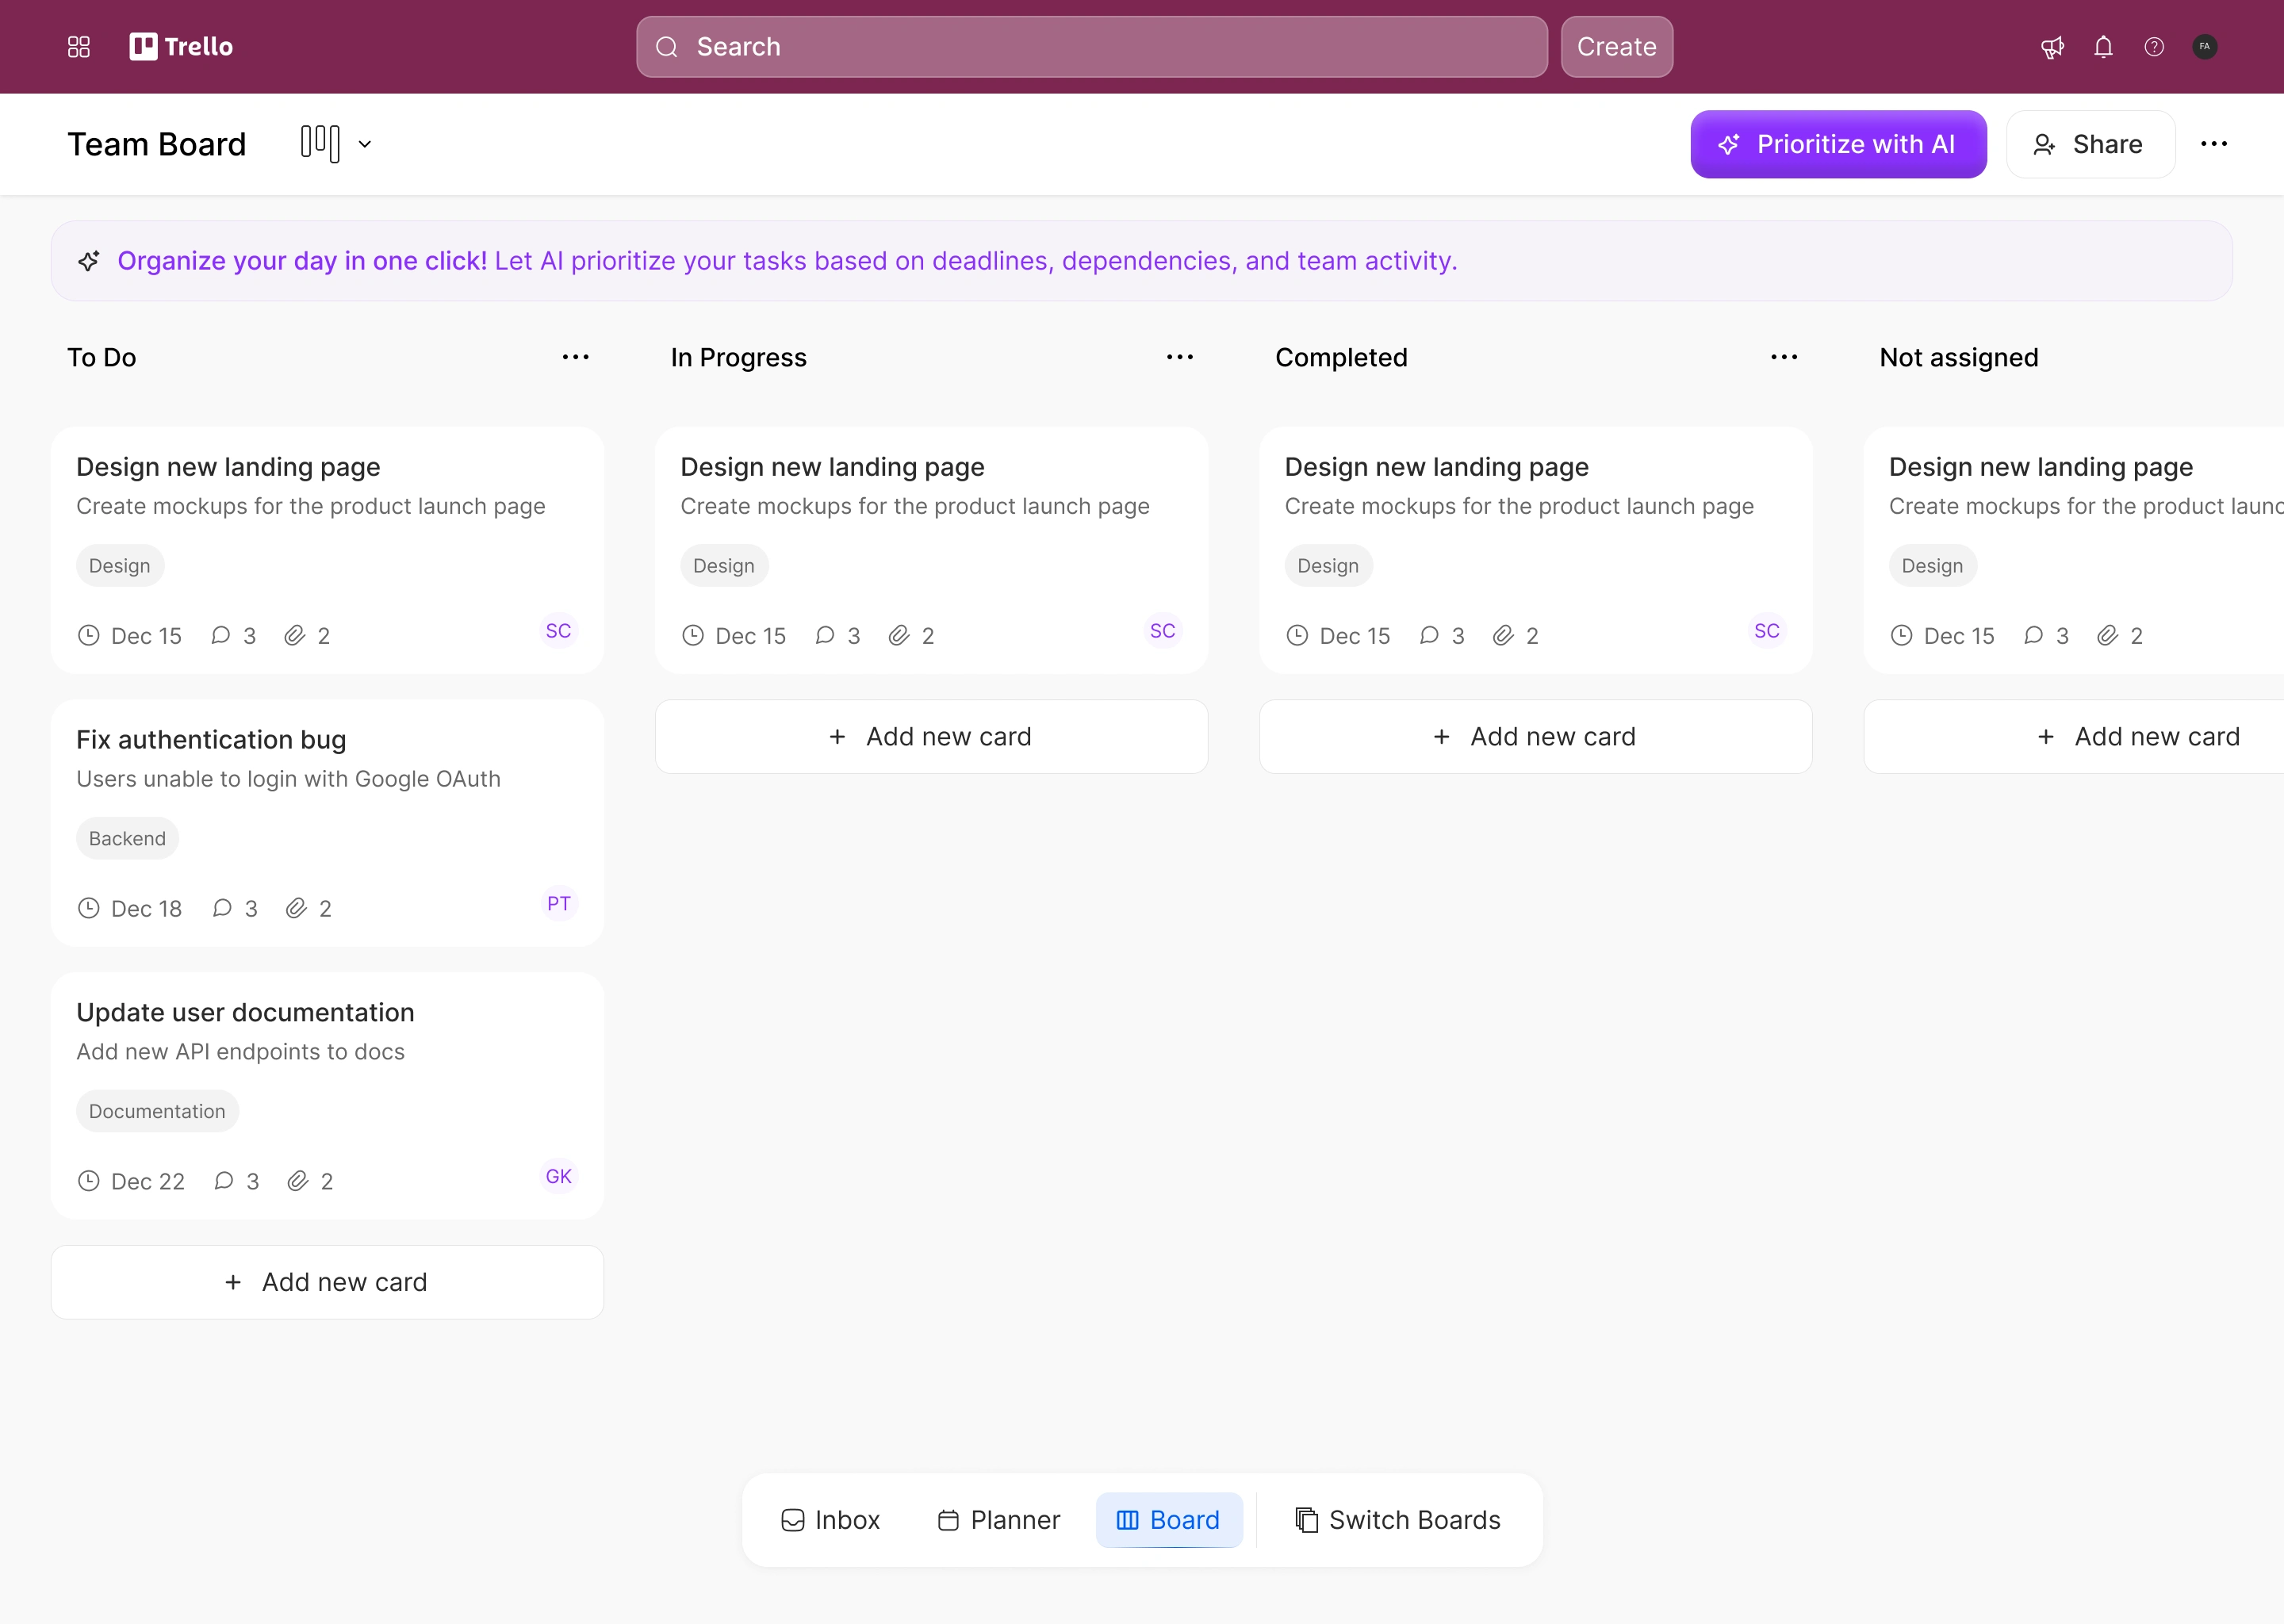This screenshot has width=2284, height=1624.
Task: Click SC avatar on To Do landing page card
Action: [x=558, y=631]
